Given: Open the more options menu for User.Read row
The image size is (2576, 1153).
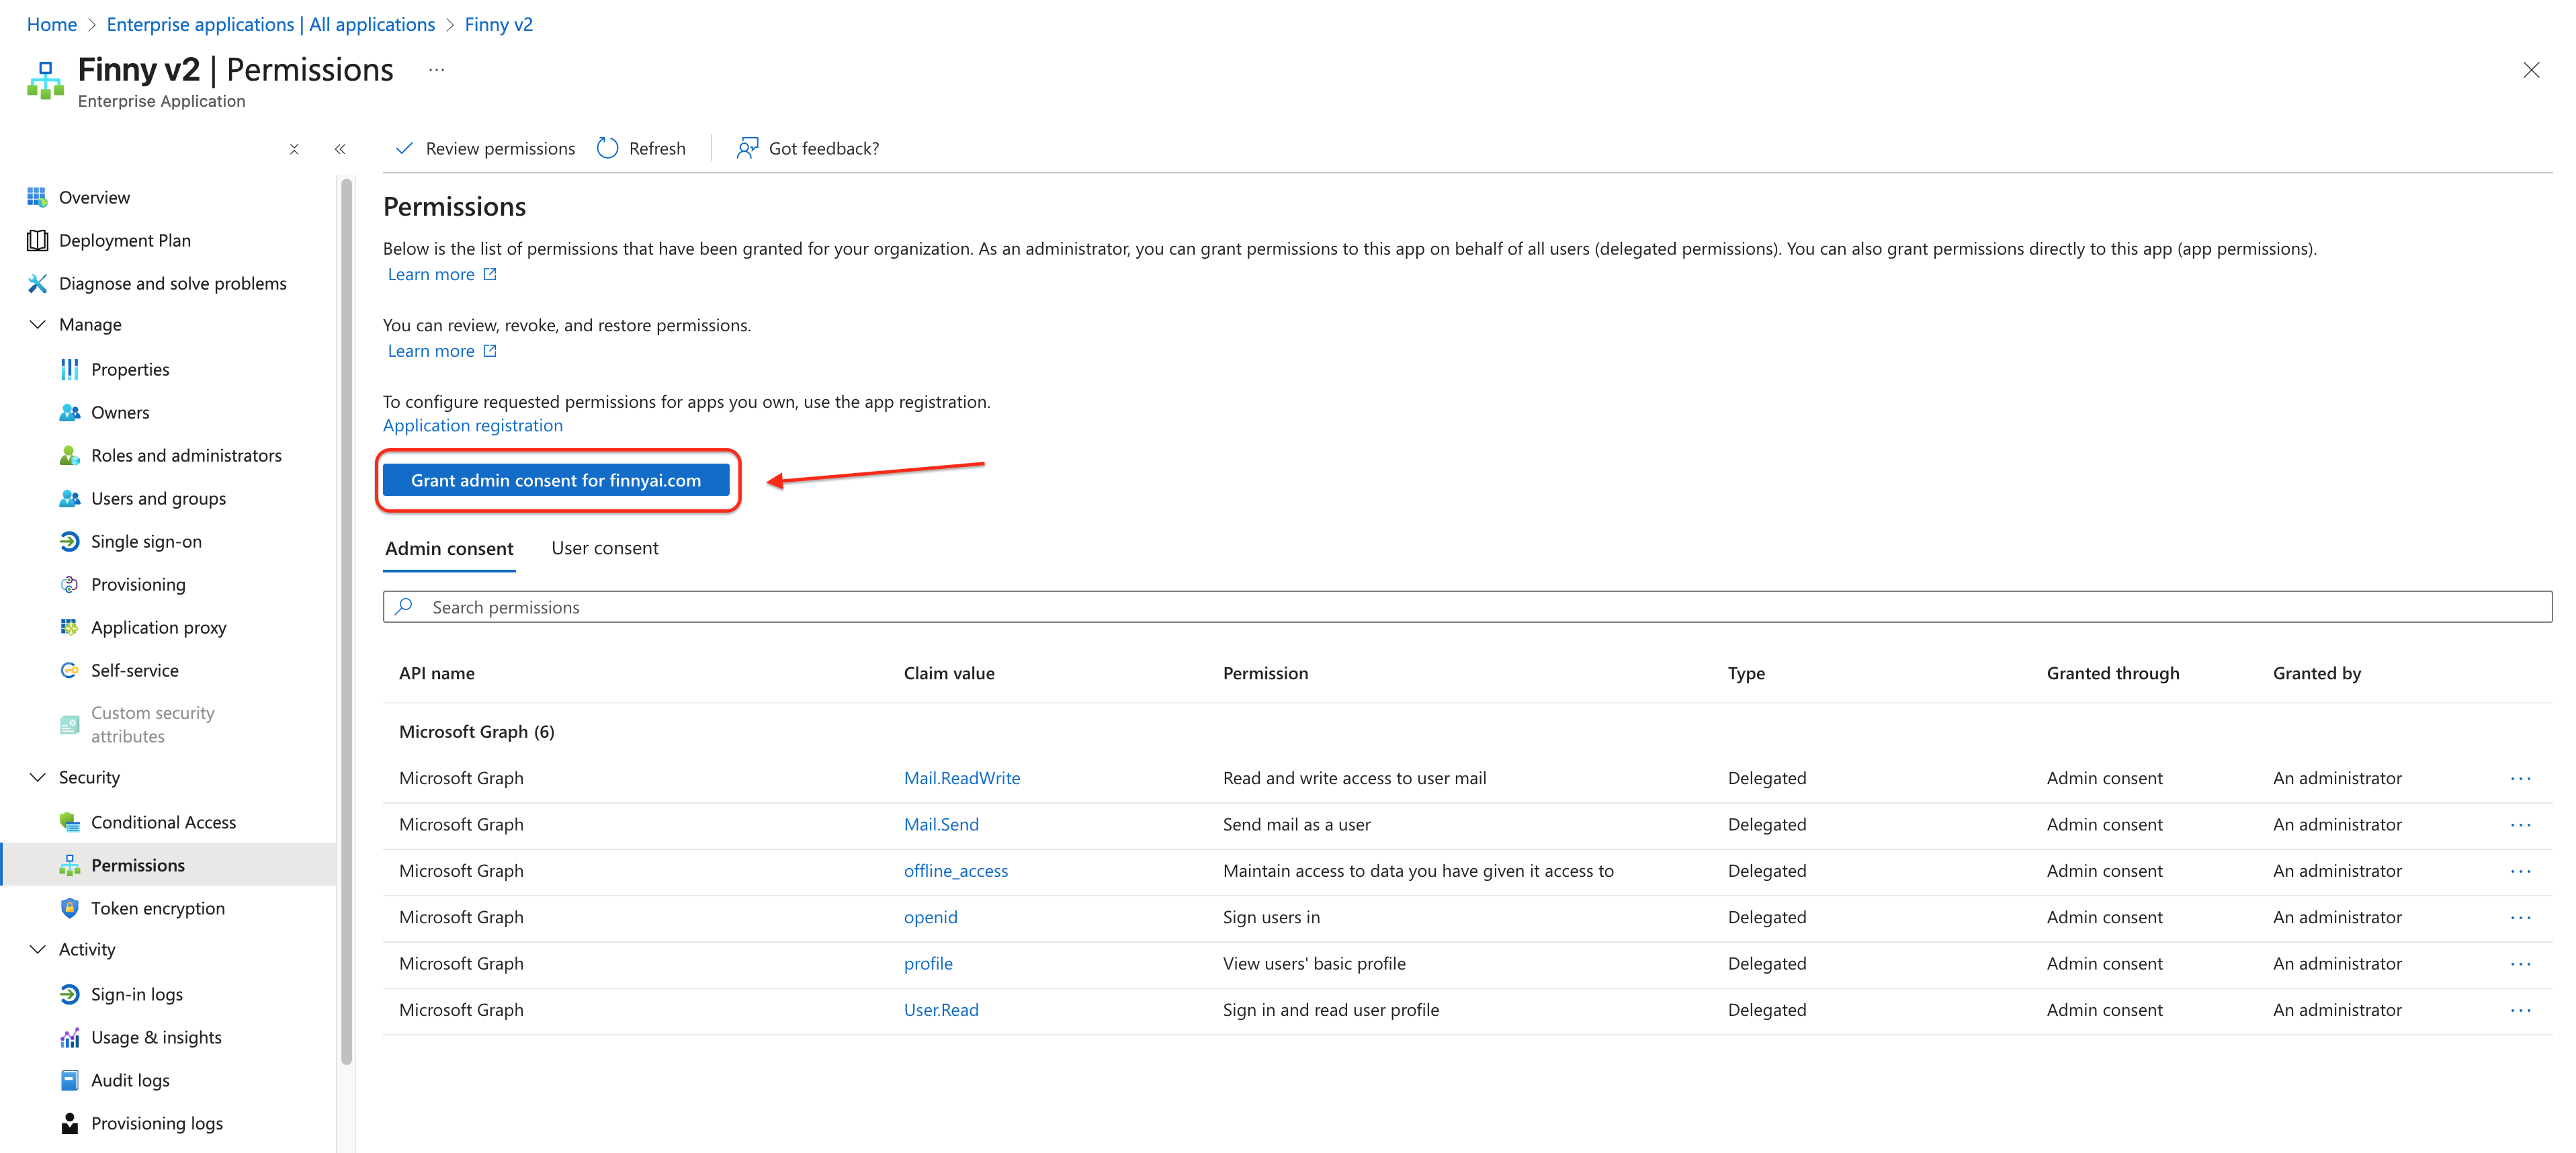Looking at the screenshot, I should tap(2520, 1010).
